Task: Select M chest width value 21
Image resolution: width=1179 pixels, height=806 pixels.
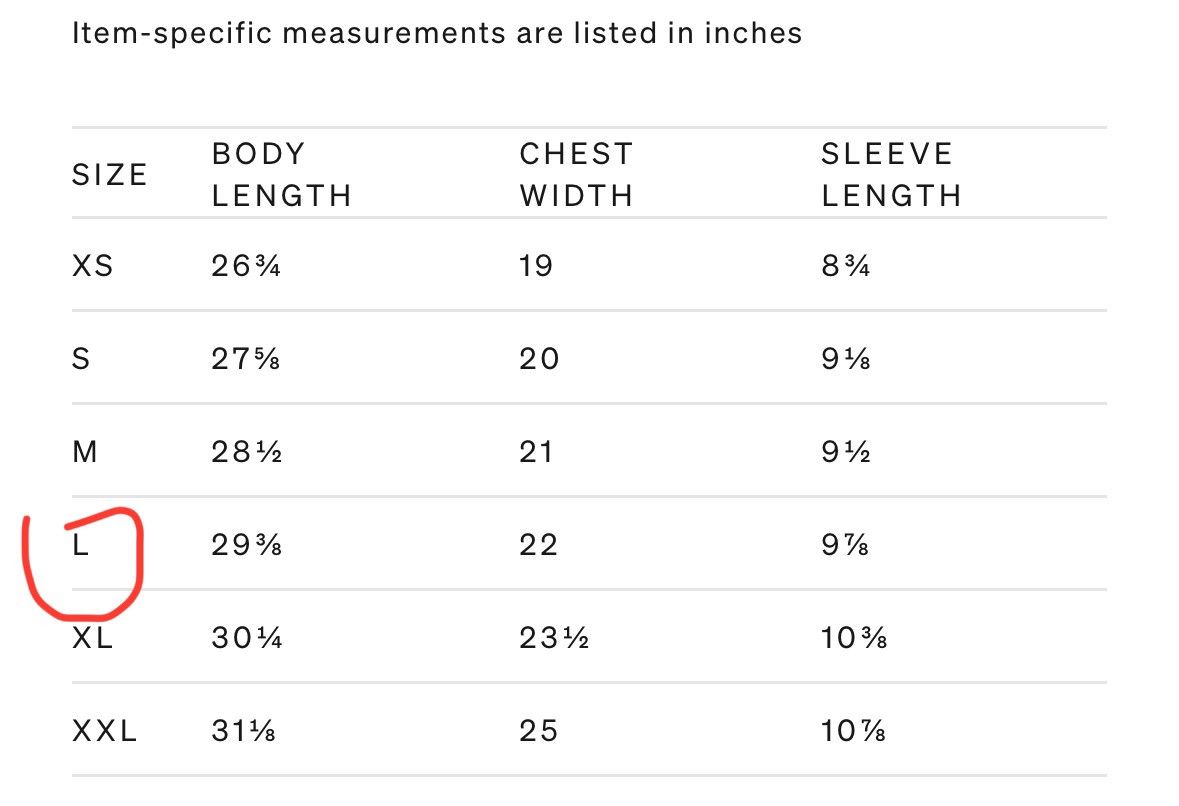Action: tap(536, 452)
